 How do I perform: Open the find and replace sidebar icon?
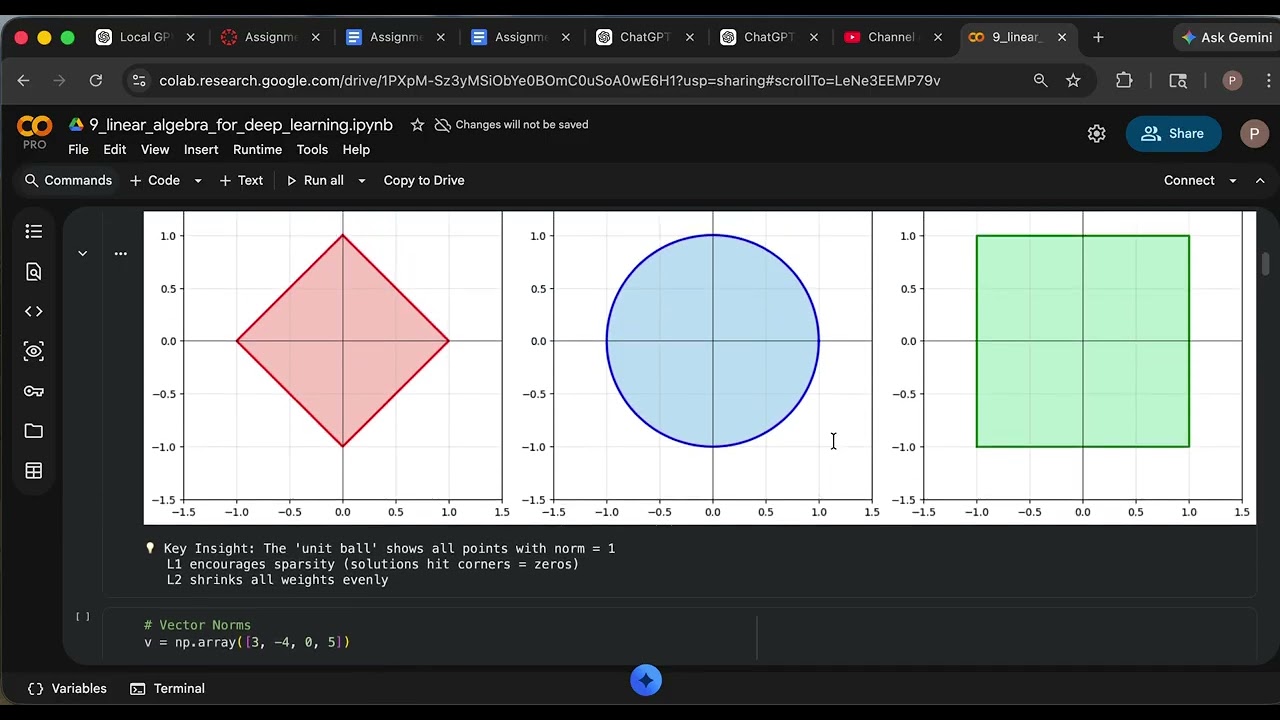click(x=34, y=271)
